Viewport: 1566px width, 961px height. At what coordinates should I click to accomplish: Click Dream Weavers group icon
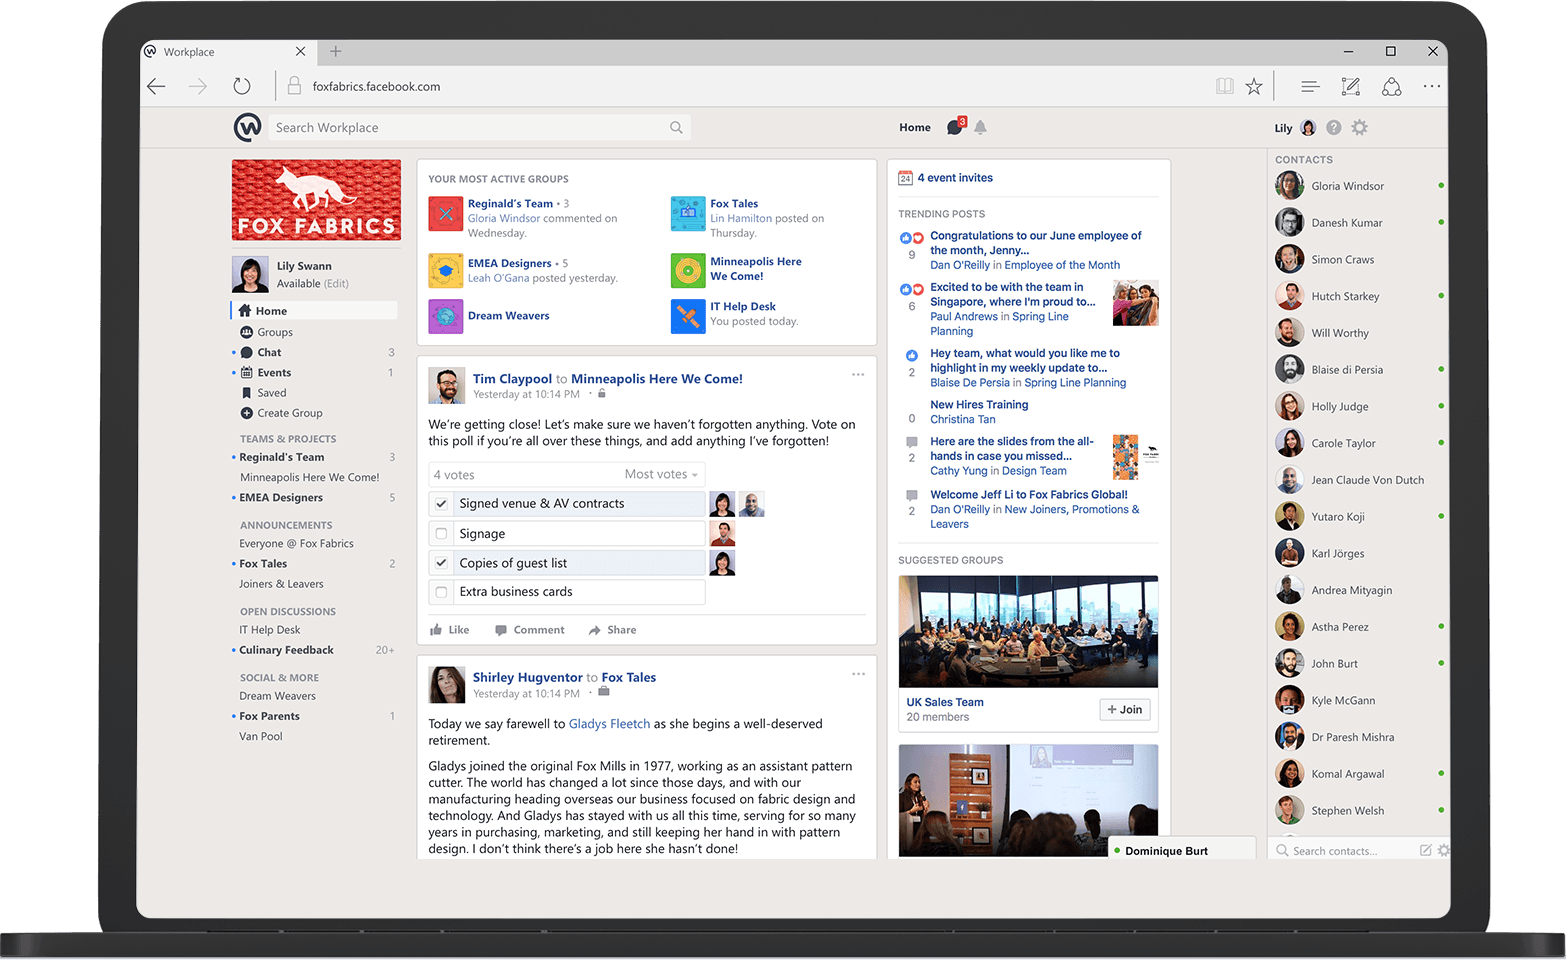[445, 316]
